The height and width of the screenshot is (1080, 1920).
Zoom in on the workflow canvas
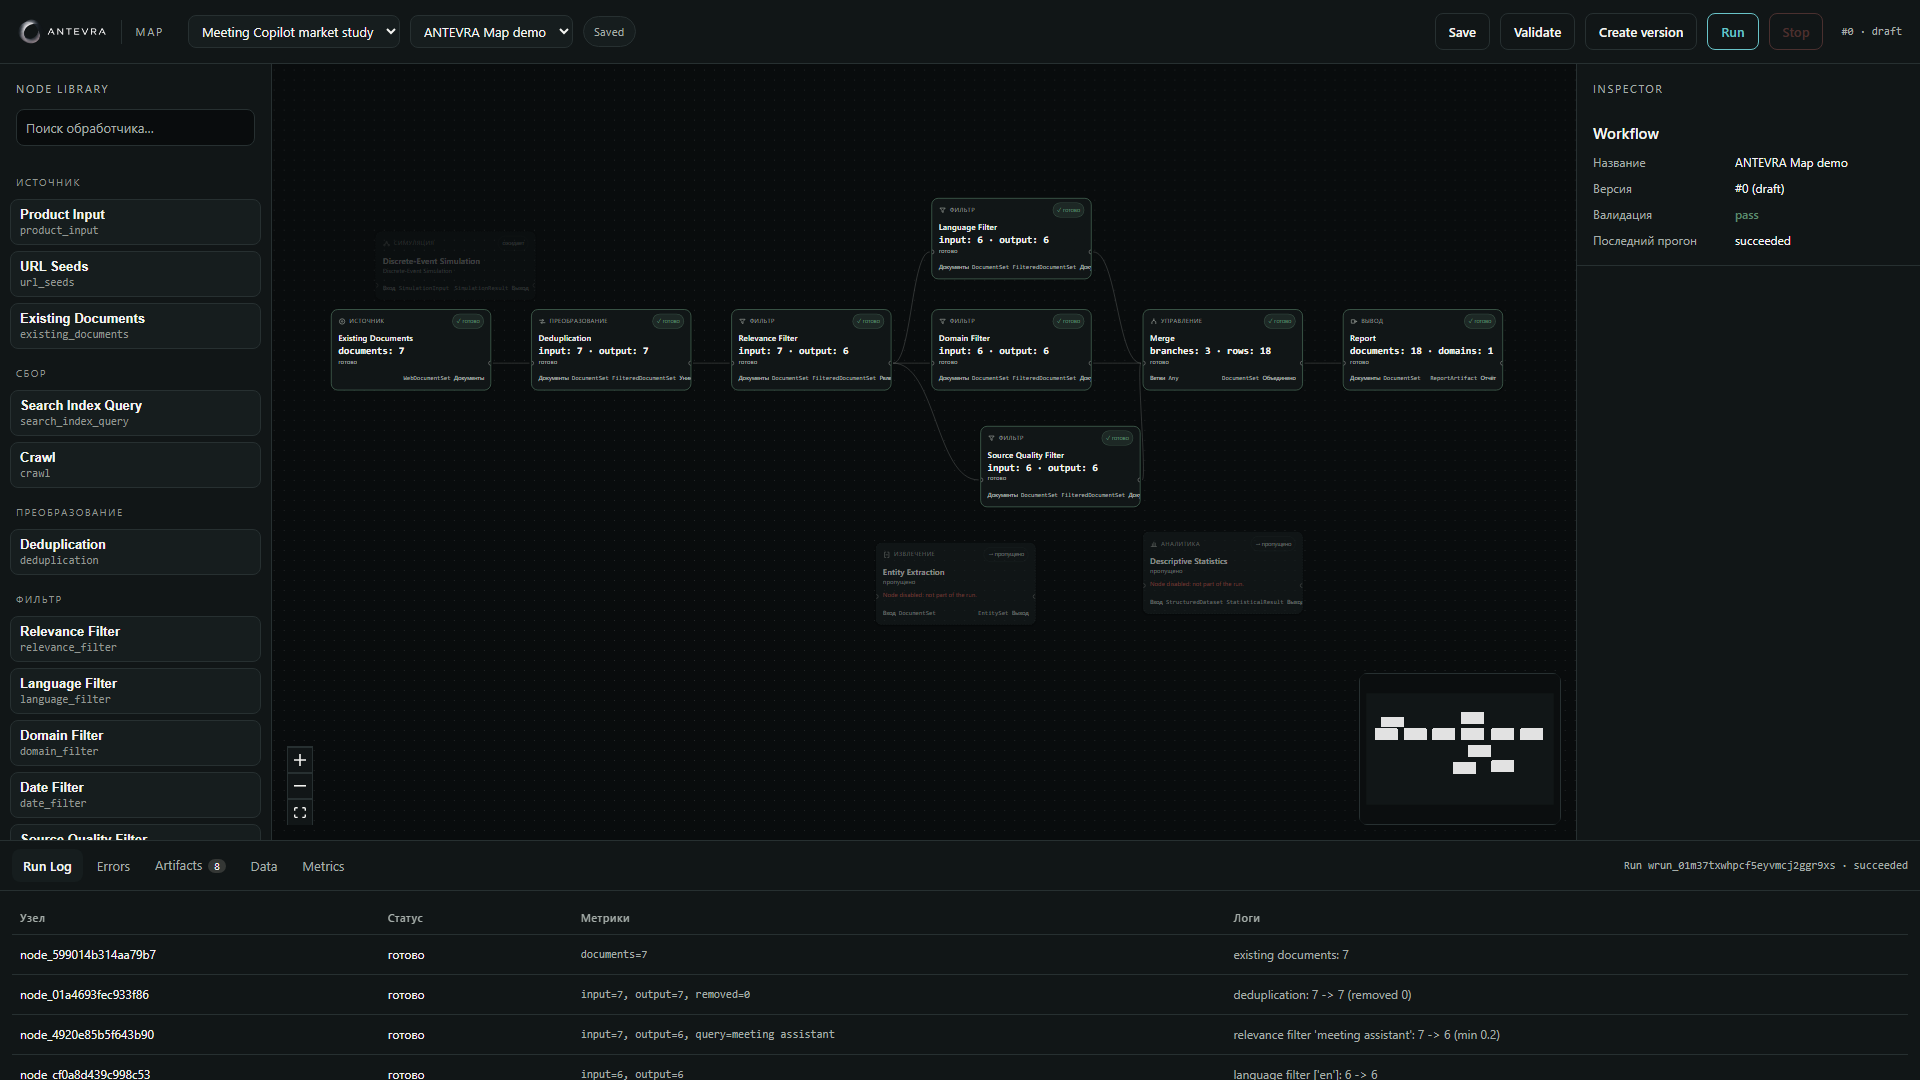tap(300, 760)
